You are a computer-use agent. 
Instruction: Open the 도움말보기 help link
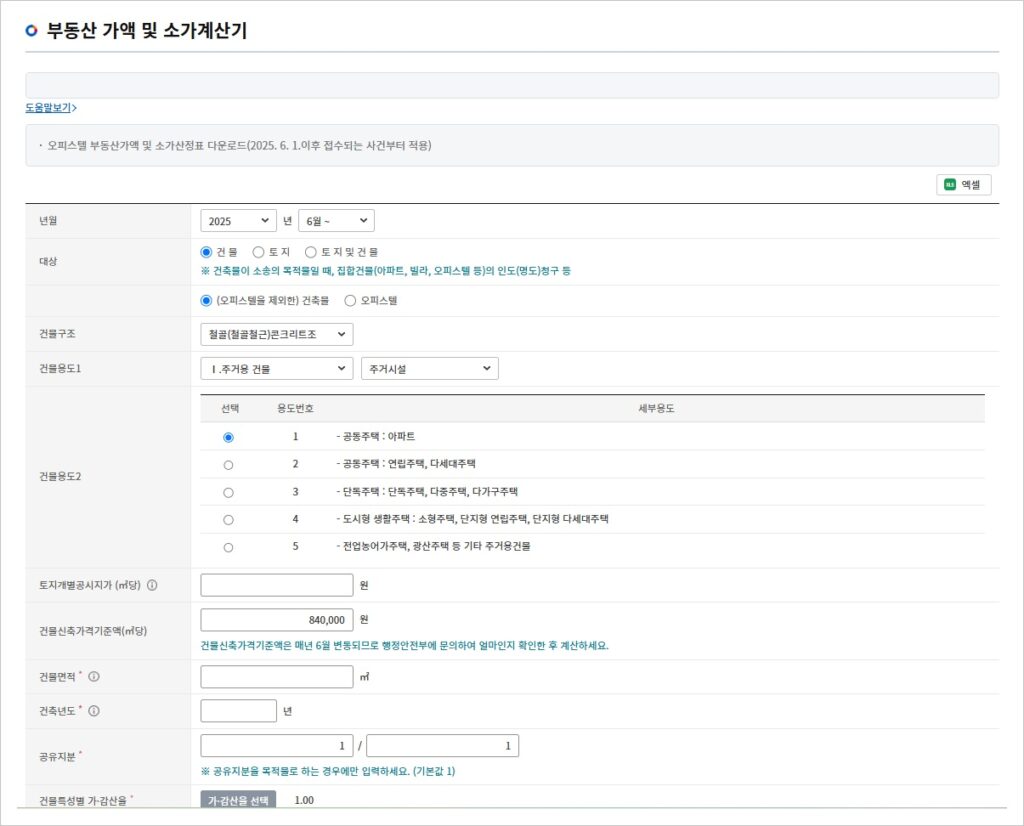50,108
